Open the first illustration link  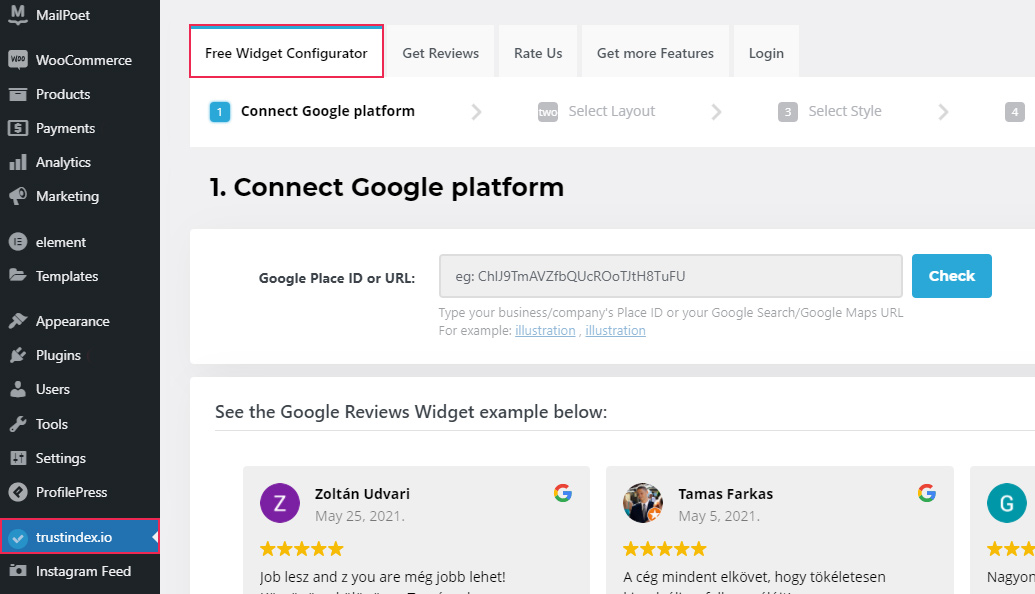(545, 331)
